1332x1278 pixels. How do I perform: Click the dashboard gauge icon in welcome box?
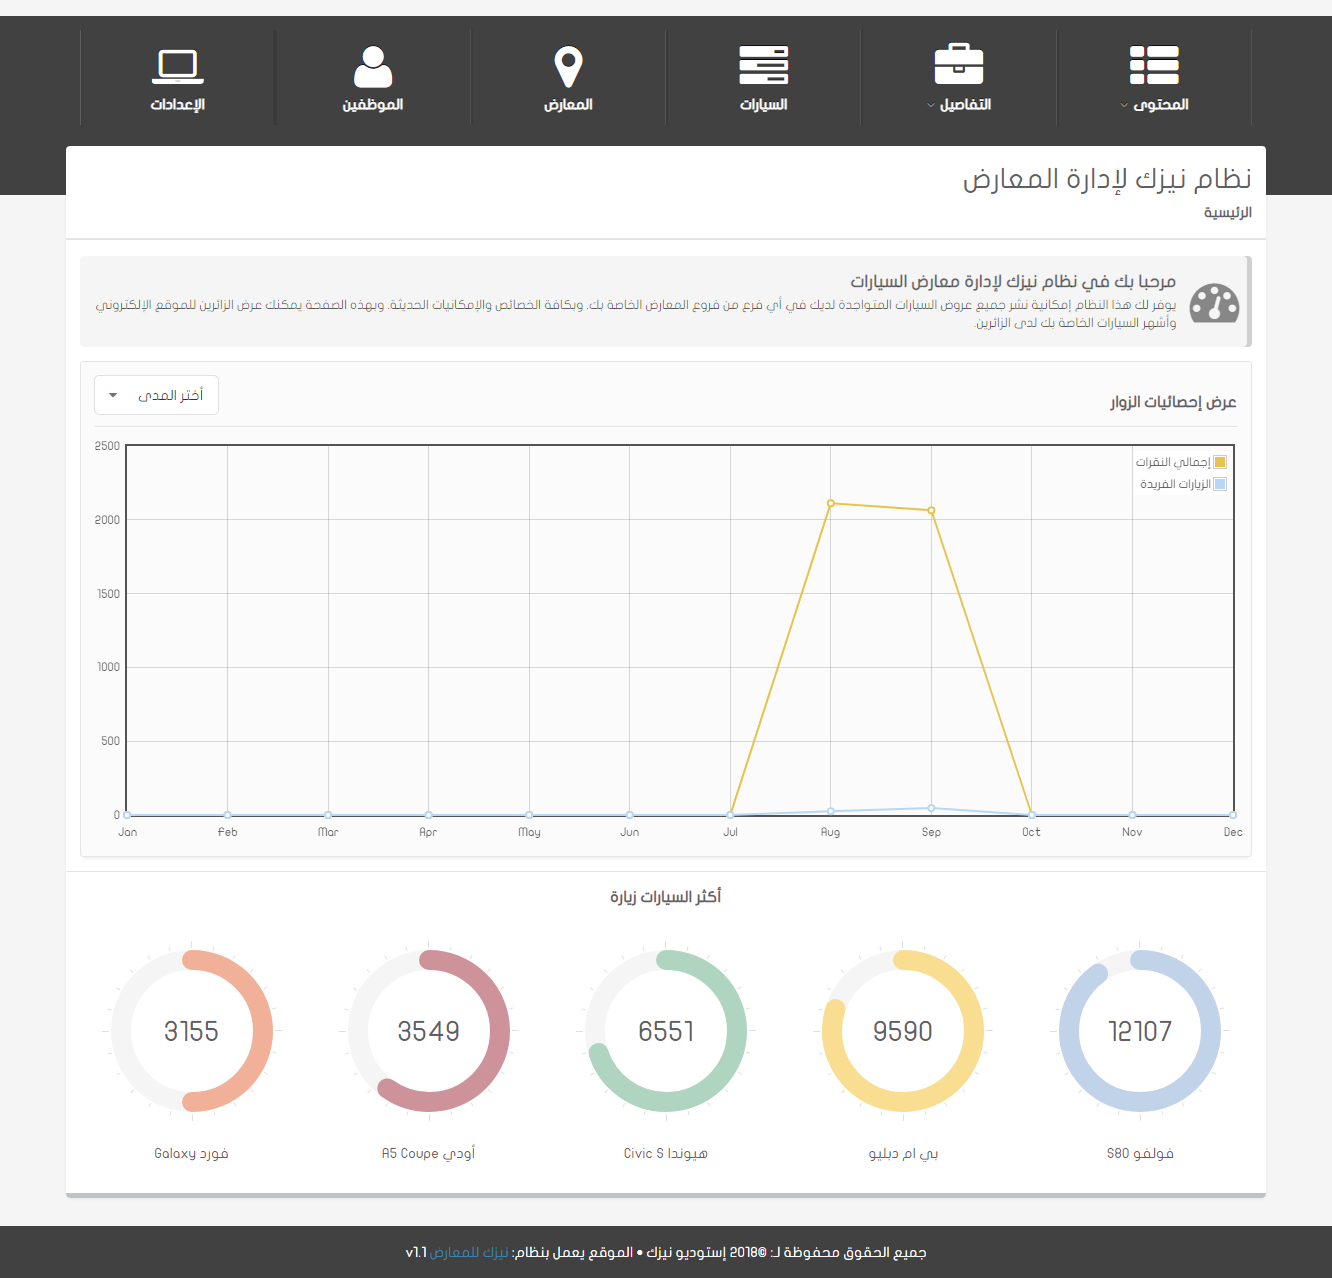pyautogui.click(x=1214, y=303)
